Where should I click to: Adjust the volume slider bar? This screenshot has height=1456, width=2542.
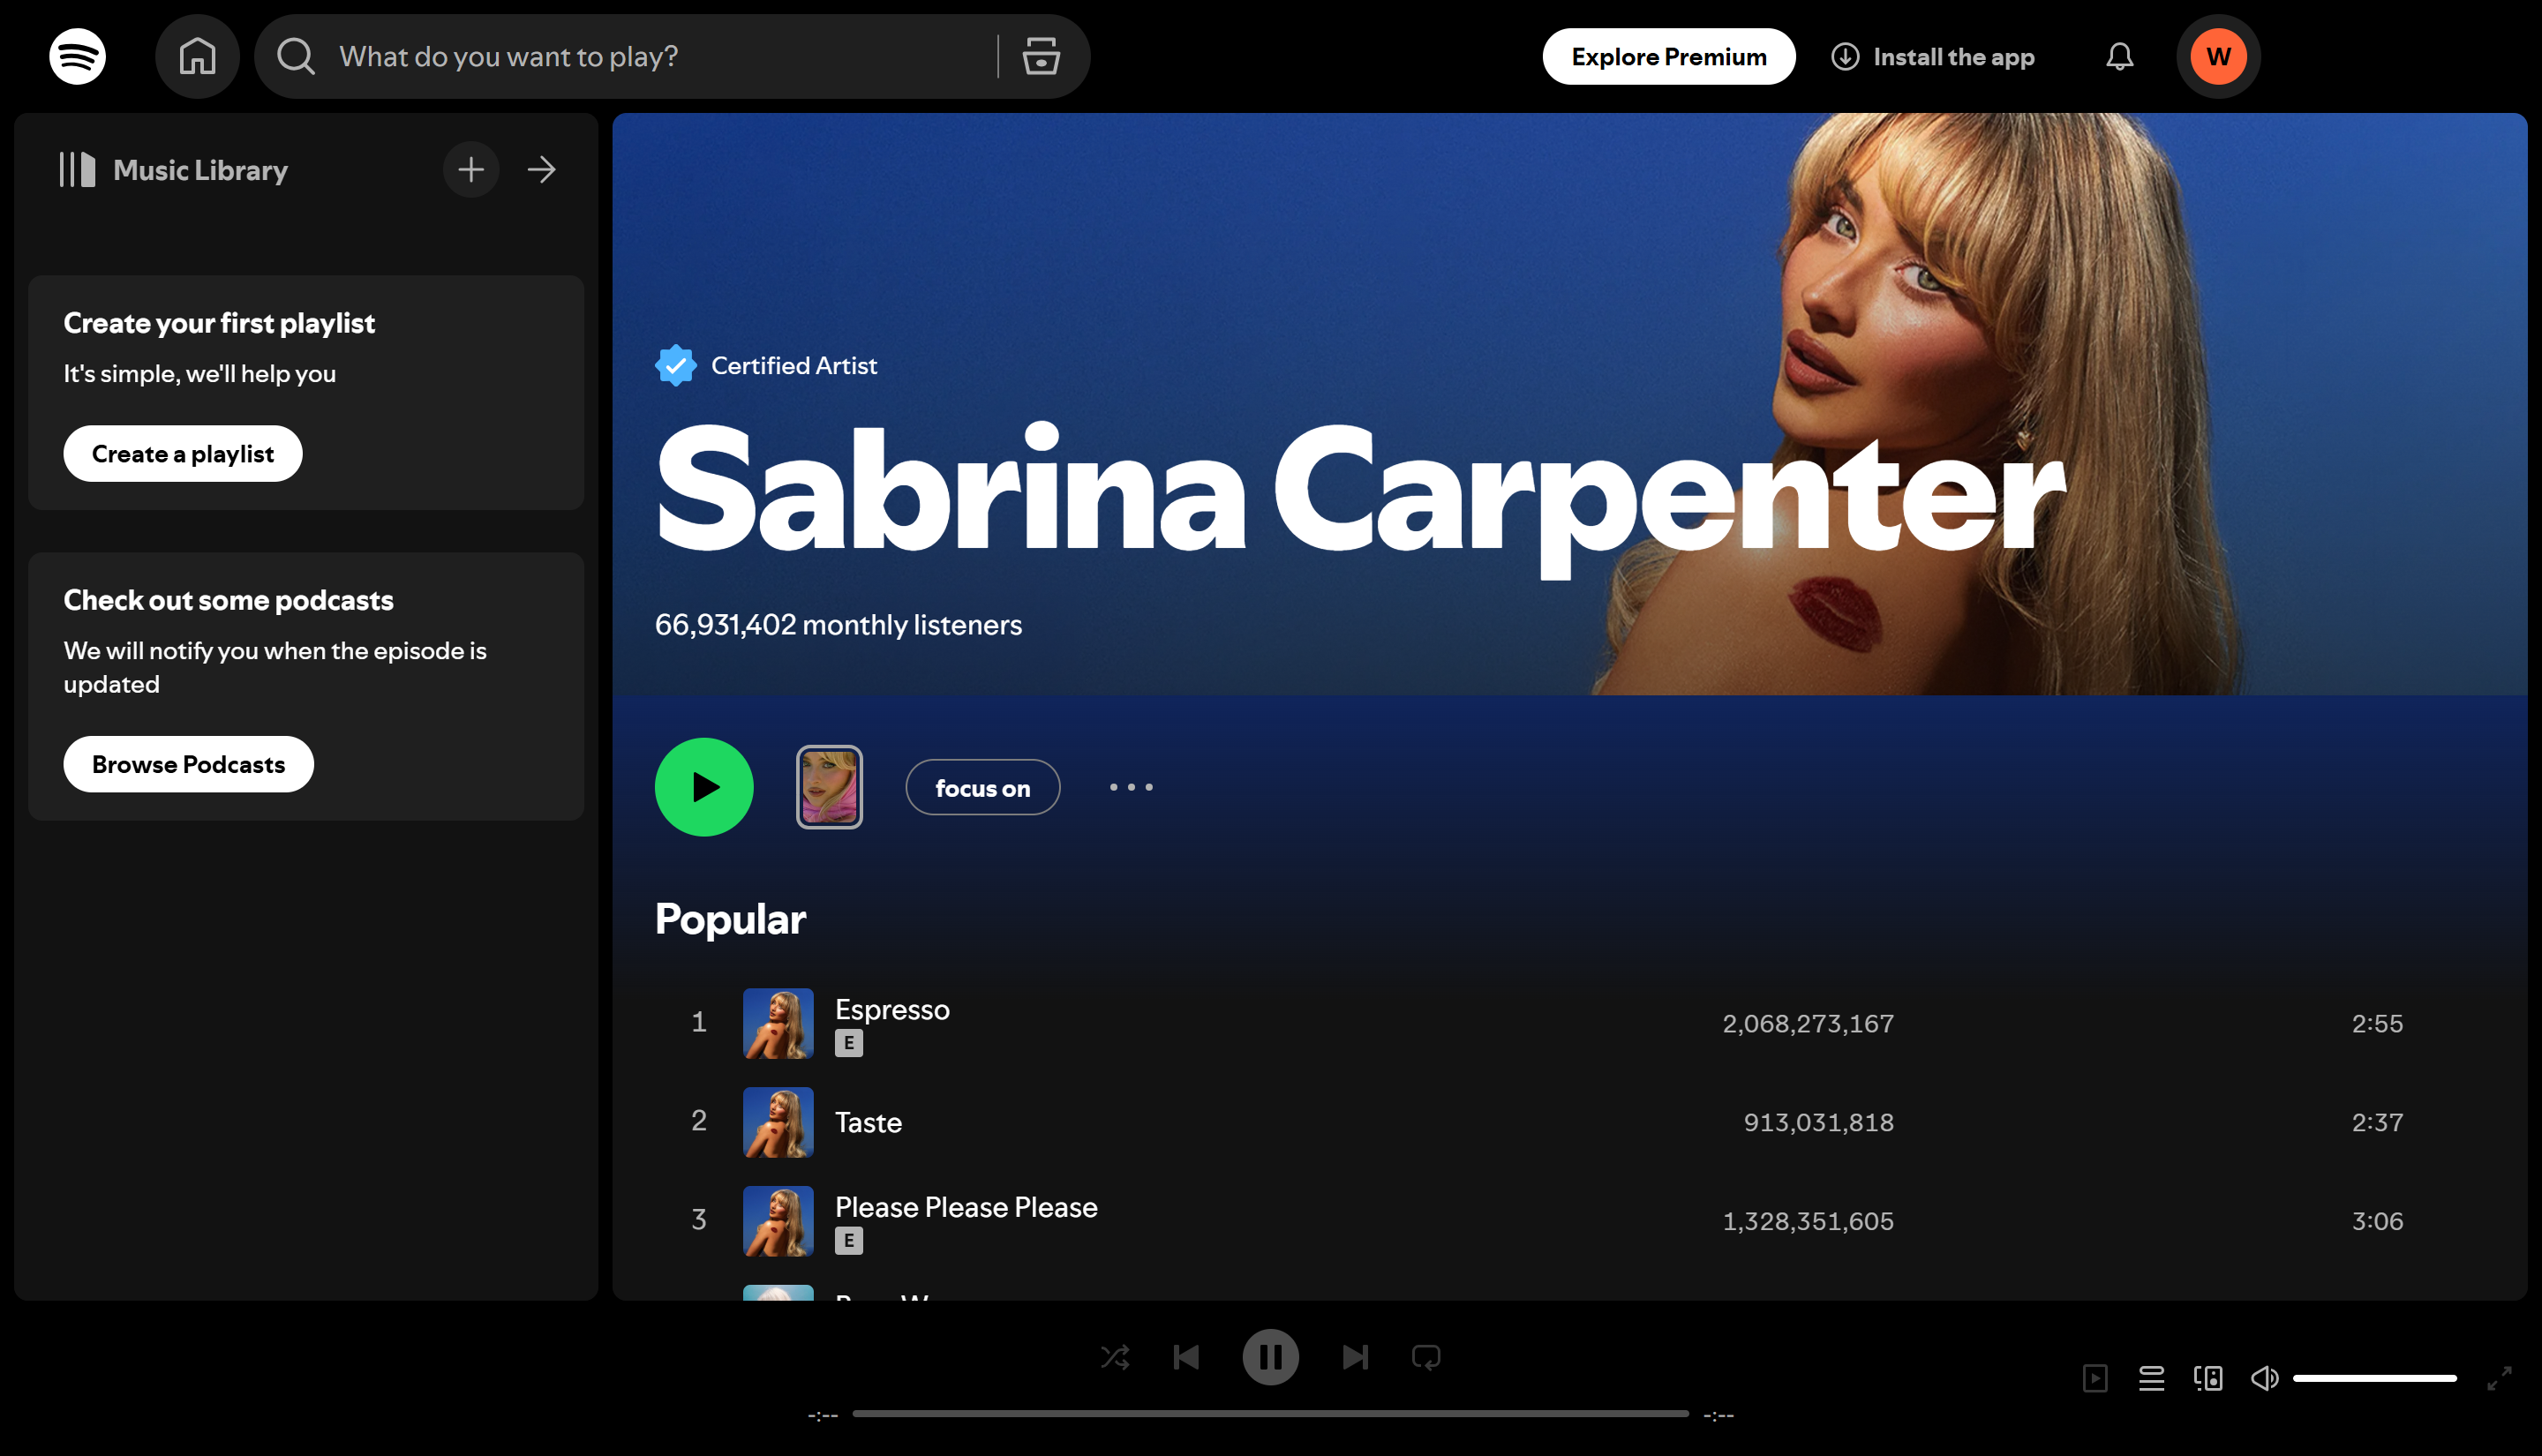2374,1378
